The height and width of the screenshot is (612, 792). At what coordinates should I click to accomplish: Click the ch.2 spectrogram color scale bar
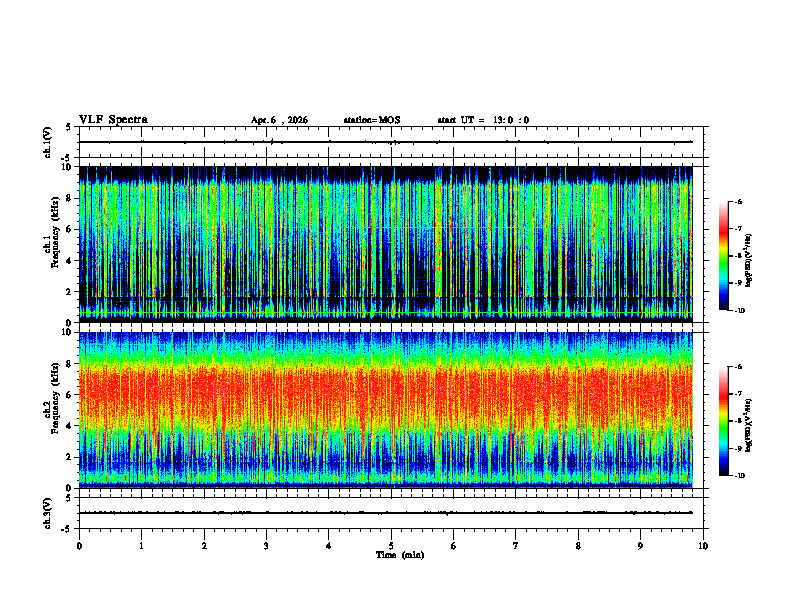(723, 421)
